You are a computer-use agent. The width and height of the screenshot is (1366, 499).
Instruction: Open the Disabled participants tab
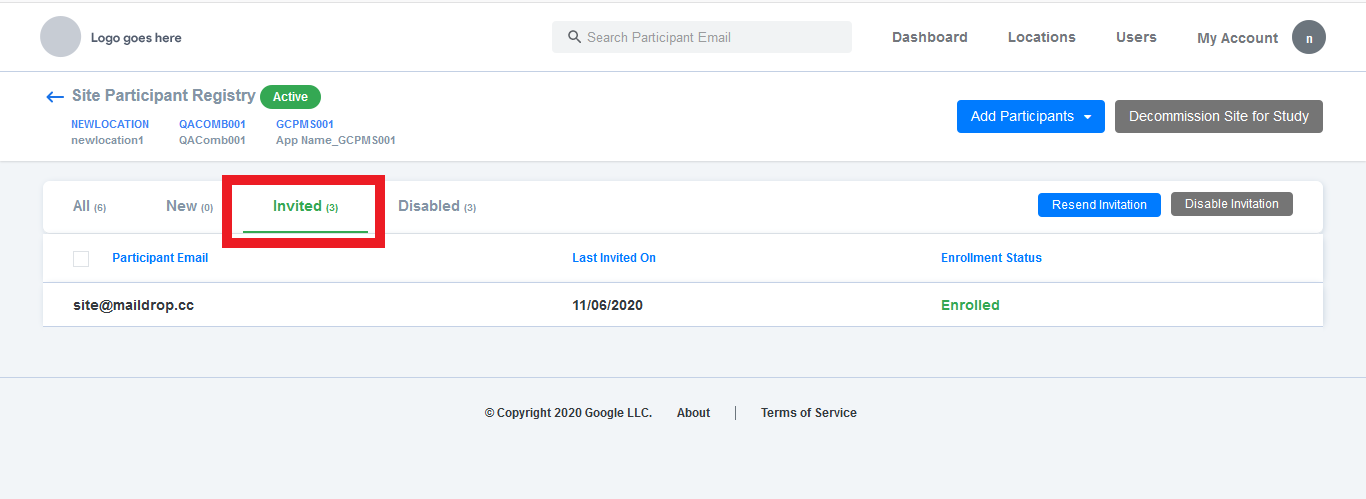(x=437, y=206)
